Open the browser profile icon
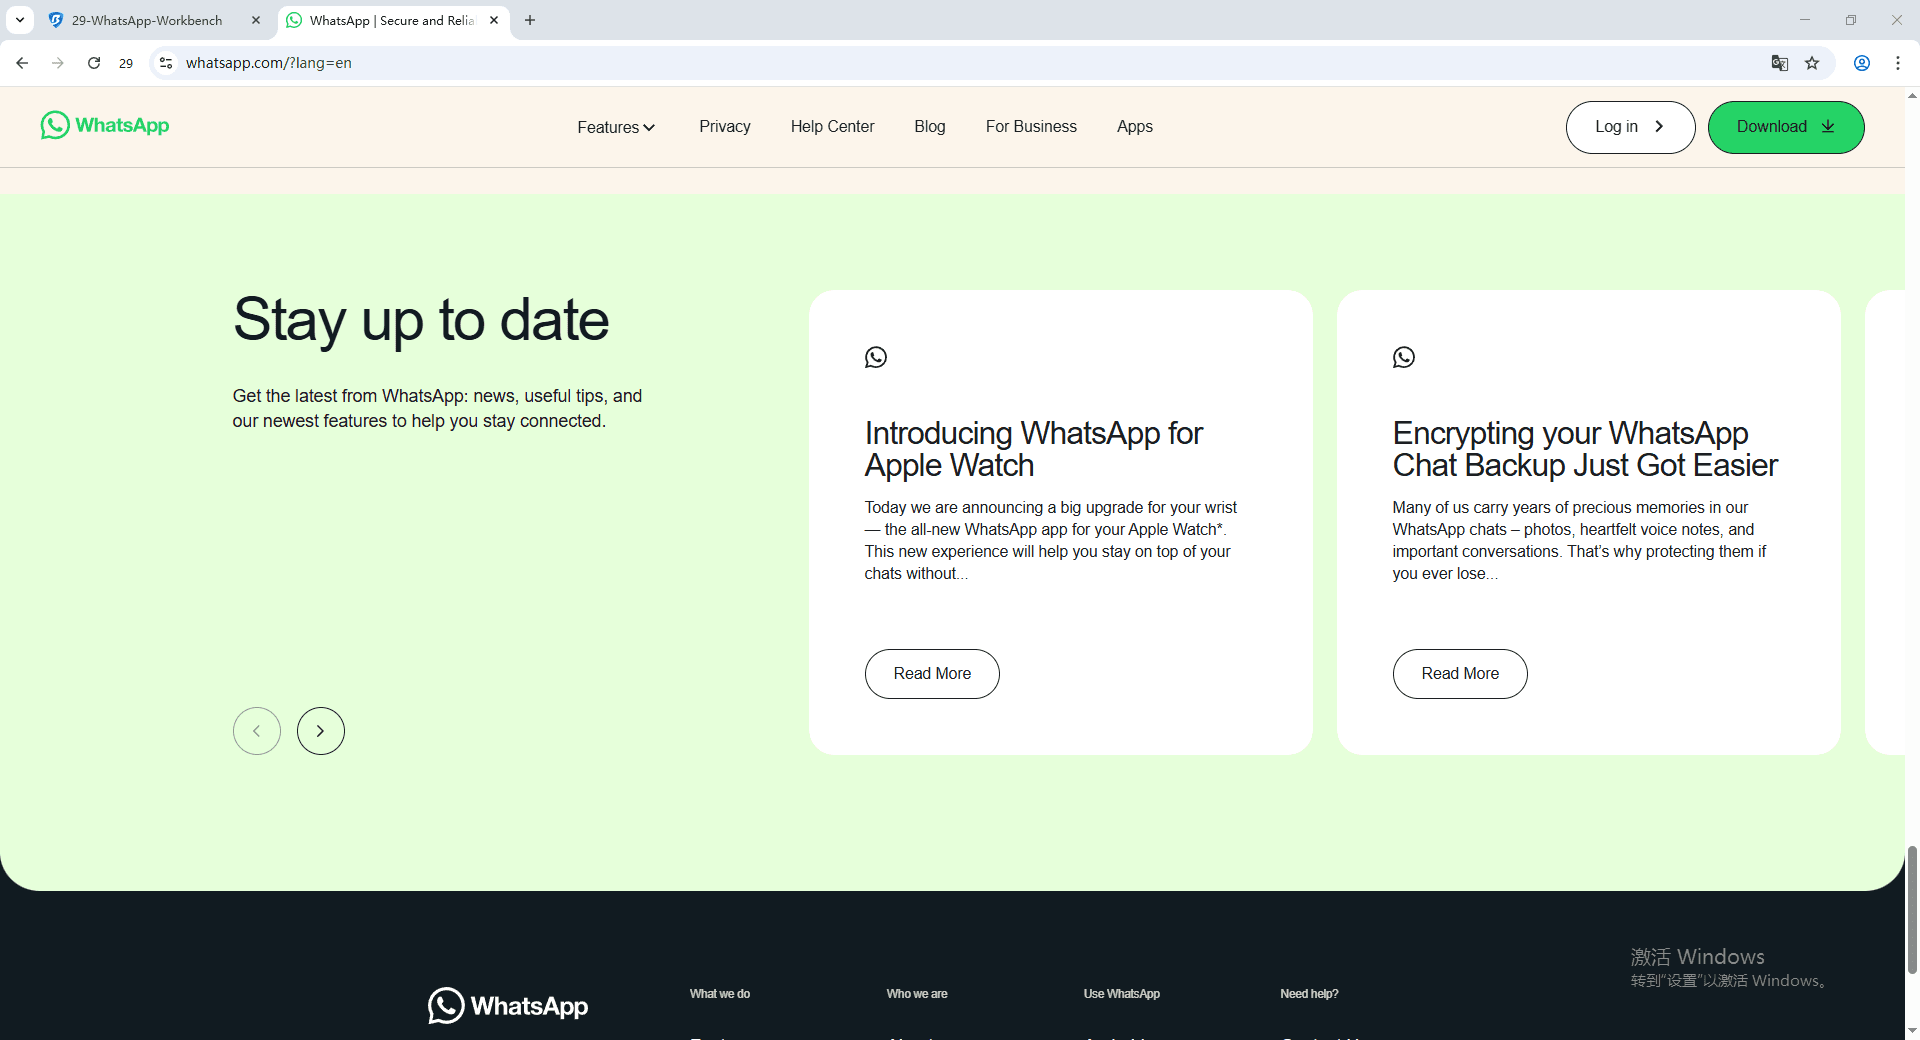 pos(1861,62)
